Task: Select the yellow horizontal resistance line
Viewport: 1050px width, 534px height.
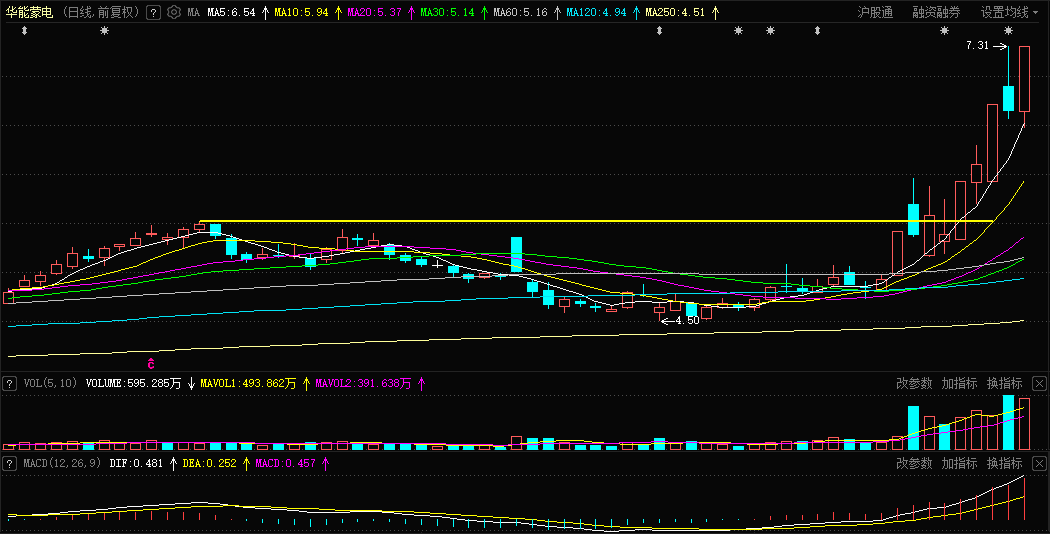Action: (x=596, y=220)
